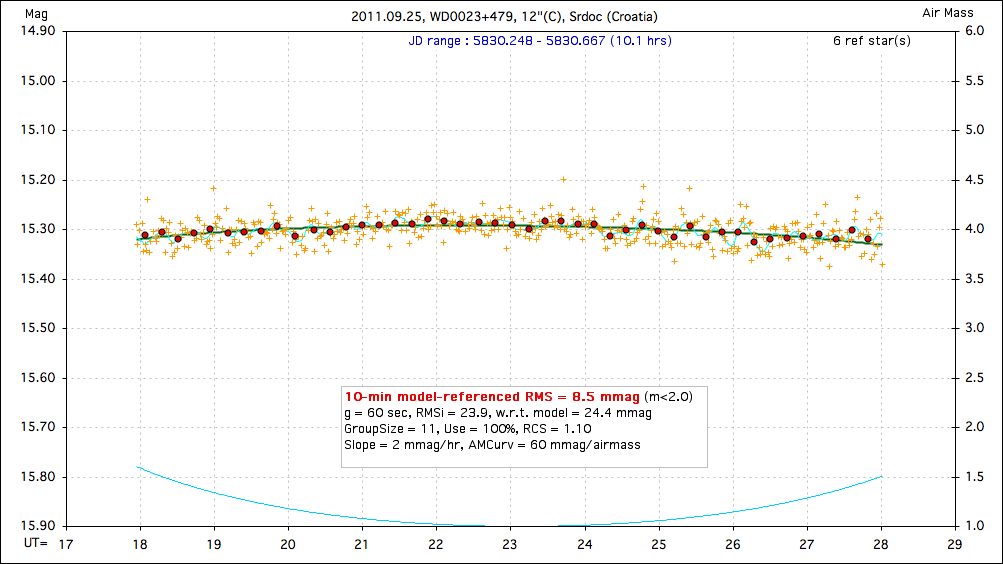Select the 'g = 60 sec, RMSi' line
This screenshot has height=564, width=1003.
tap(497, 412)
